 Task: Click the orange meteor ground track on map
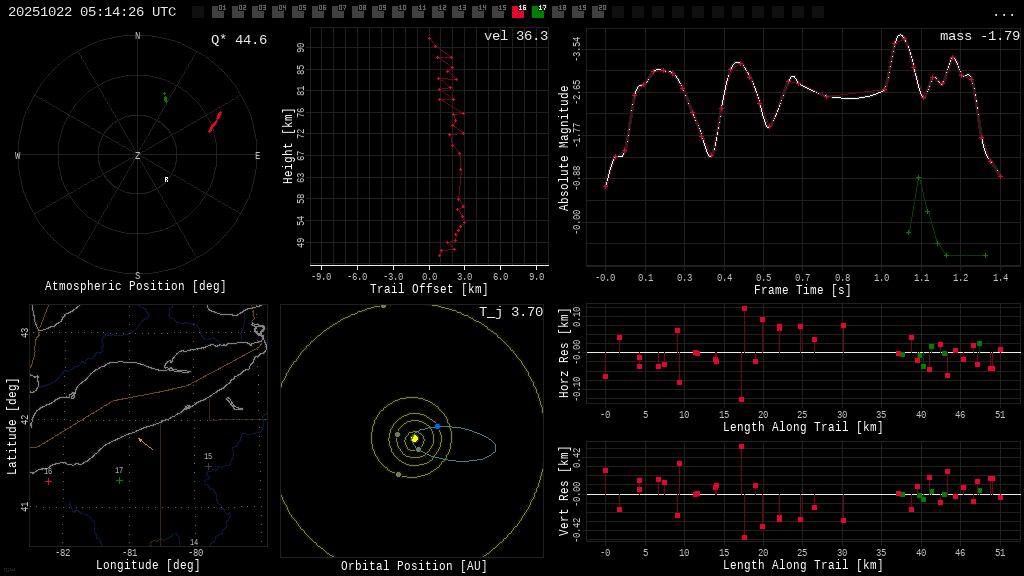[x=146, y=444]
